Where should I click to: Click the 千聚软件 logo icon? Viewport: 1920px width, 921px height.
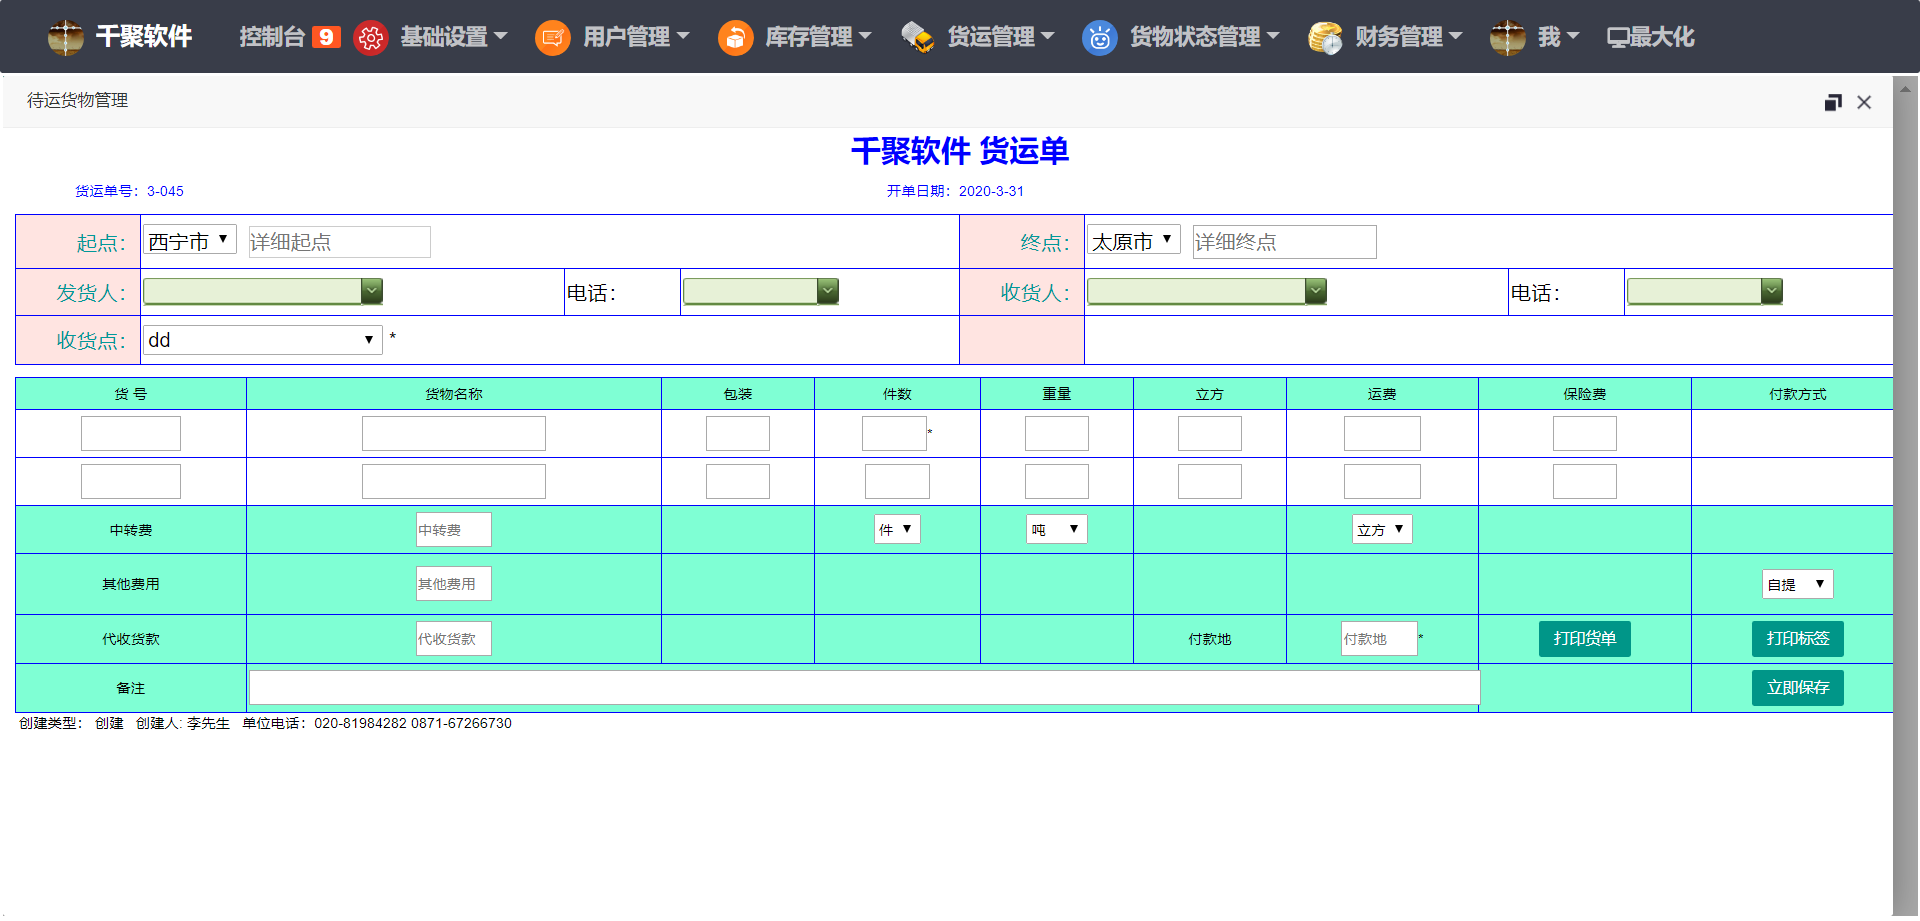coord(66,37)
